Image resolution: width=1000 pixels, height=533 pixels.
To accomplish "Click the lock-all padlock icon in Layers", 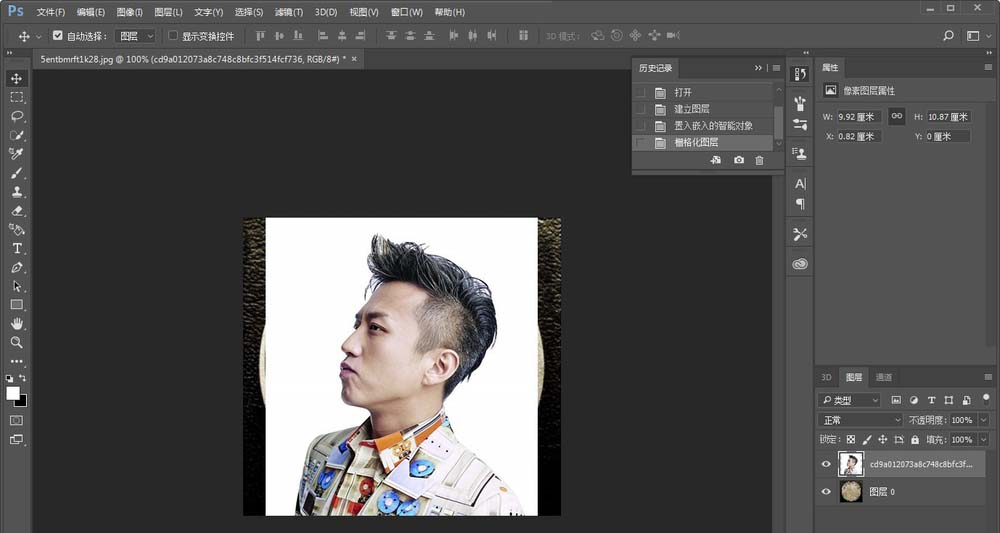I will 915,440.
